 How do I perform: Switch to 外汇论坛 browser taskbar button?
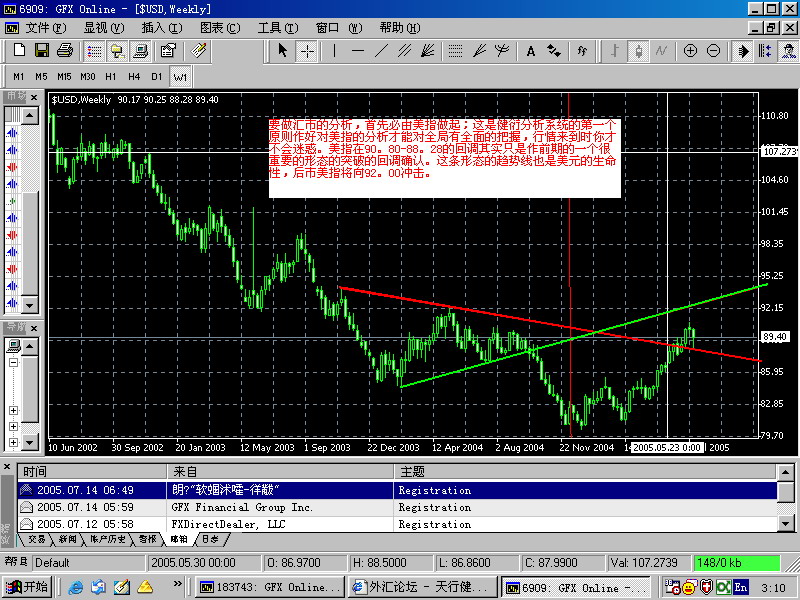point(421,587)
